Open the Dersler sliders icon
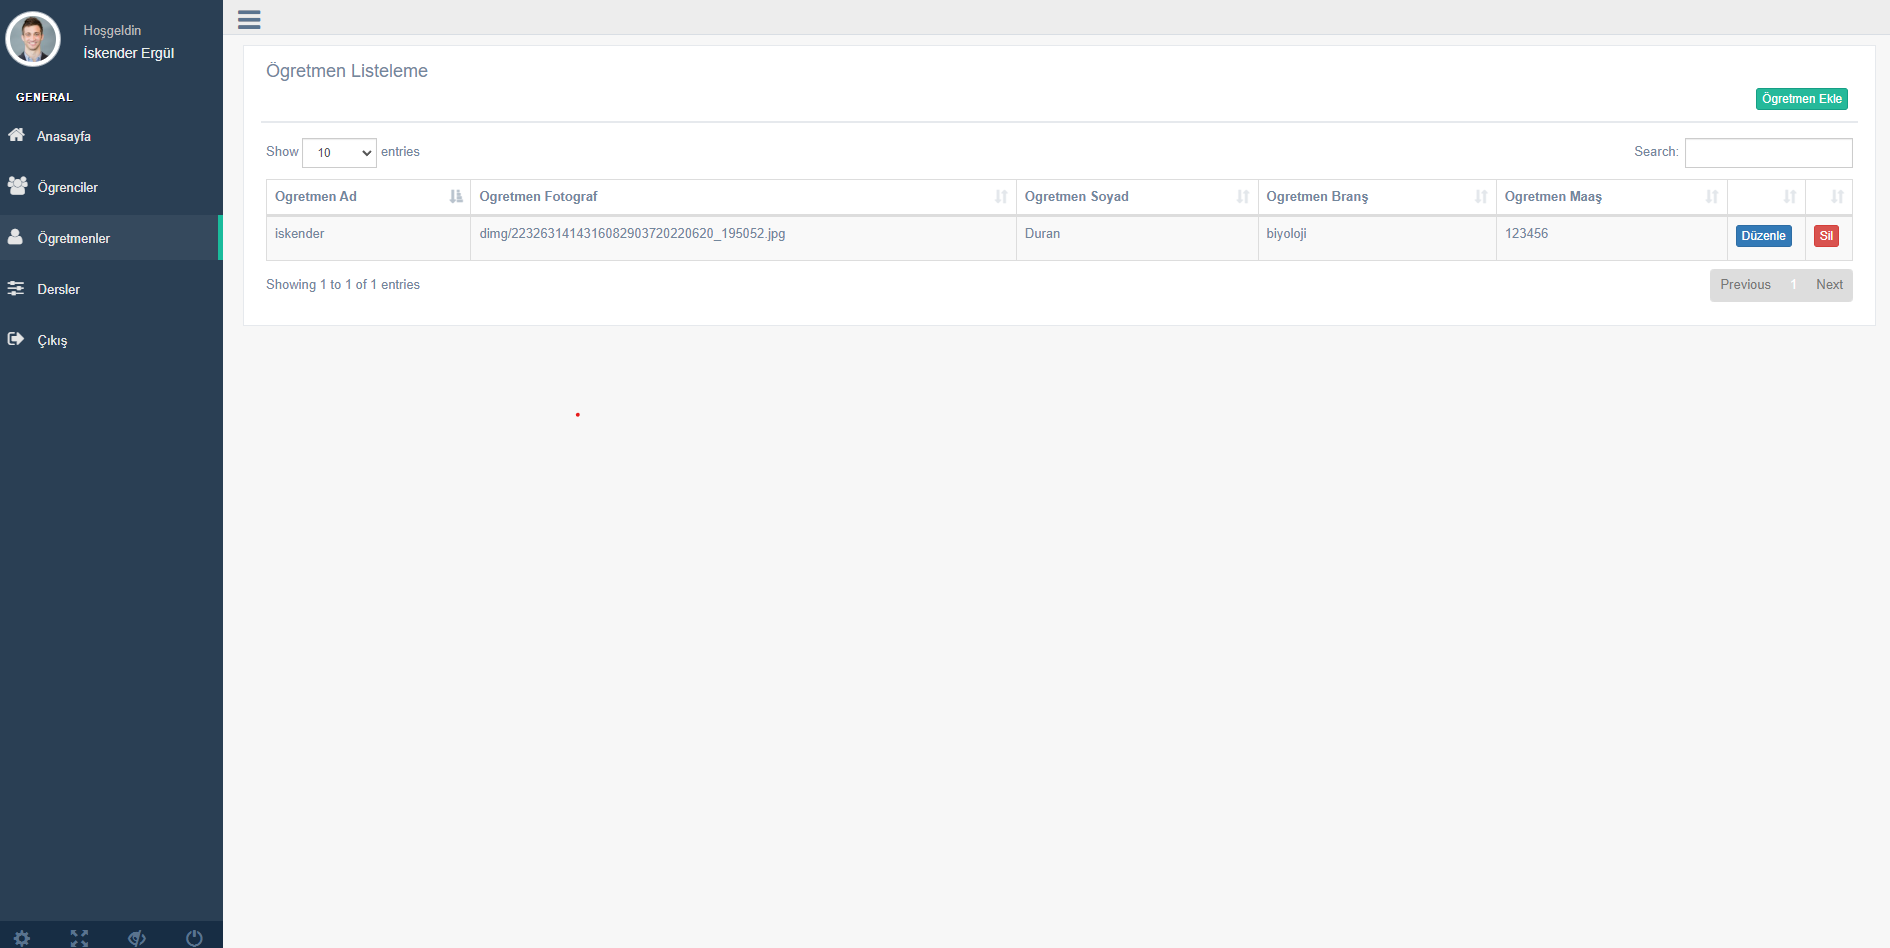Image resolution: width=1890 pixels, height=948 pixels. [x=16, y=288]
